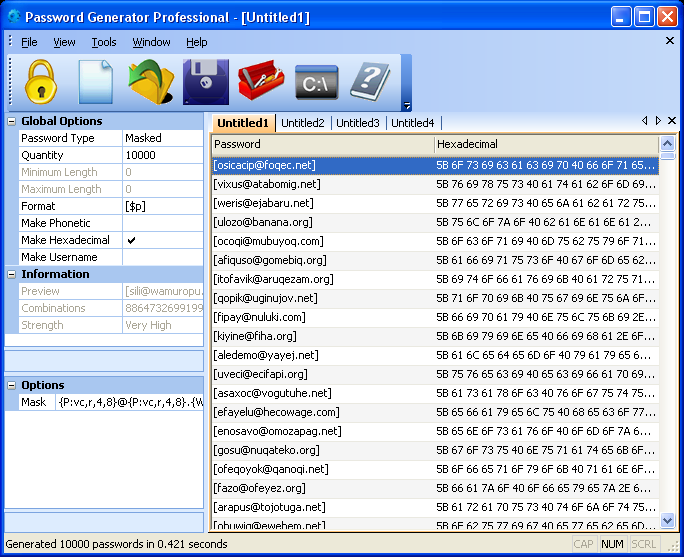Click the toolbar overflow options arrow

click(407, 105)
